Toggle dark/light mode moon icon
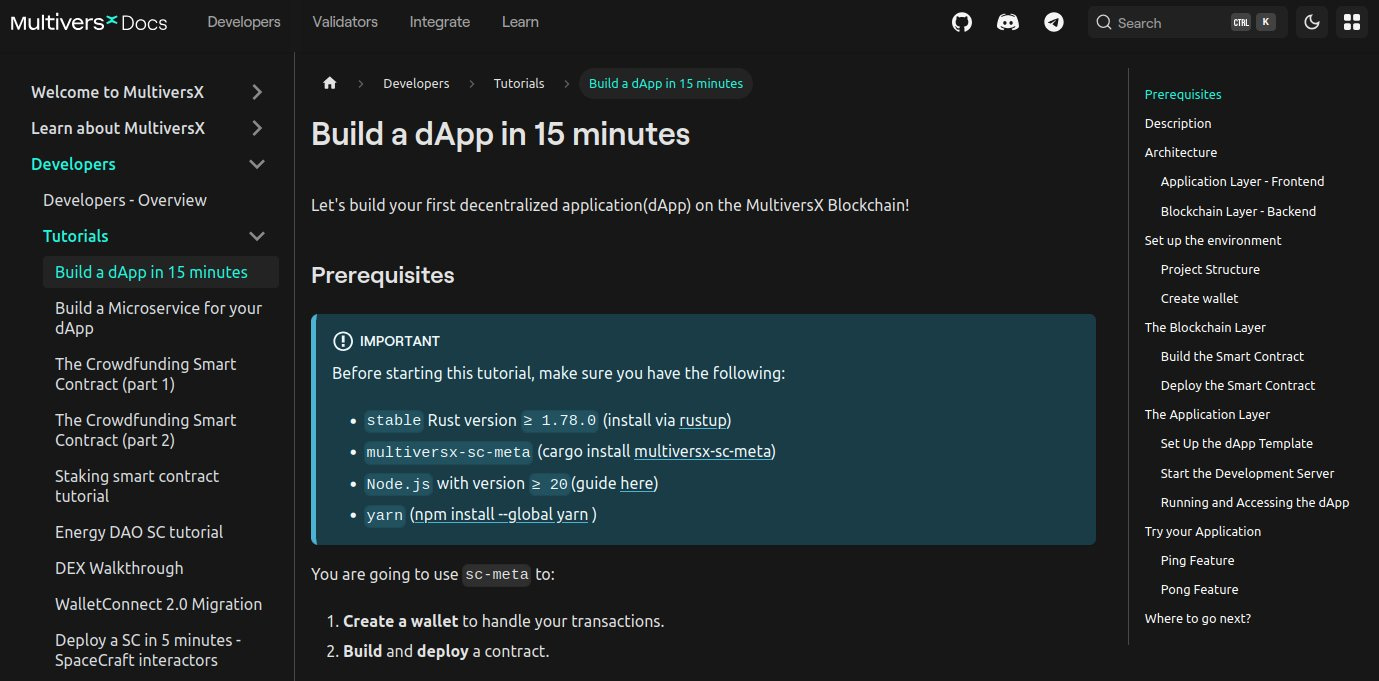Viewport: 1379px width, 681px height. pyautogui.click(x=1313, y=22)
